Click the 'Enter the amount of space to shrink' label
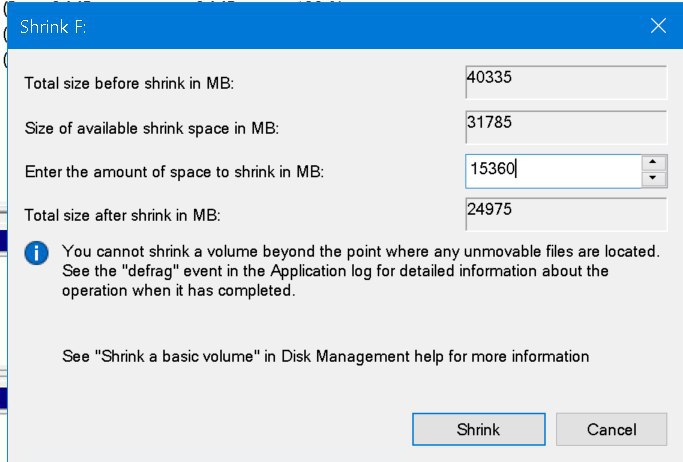Image resolution: width=683 pixels, height=462 pixels. pyautogui.click(x=174, y=172)
